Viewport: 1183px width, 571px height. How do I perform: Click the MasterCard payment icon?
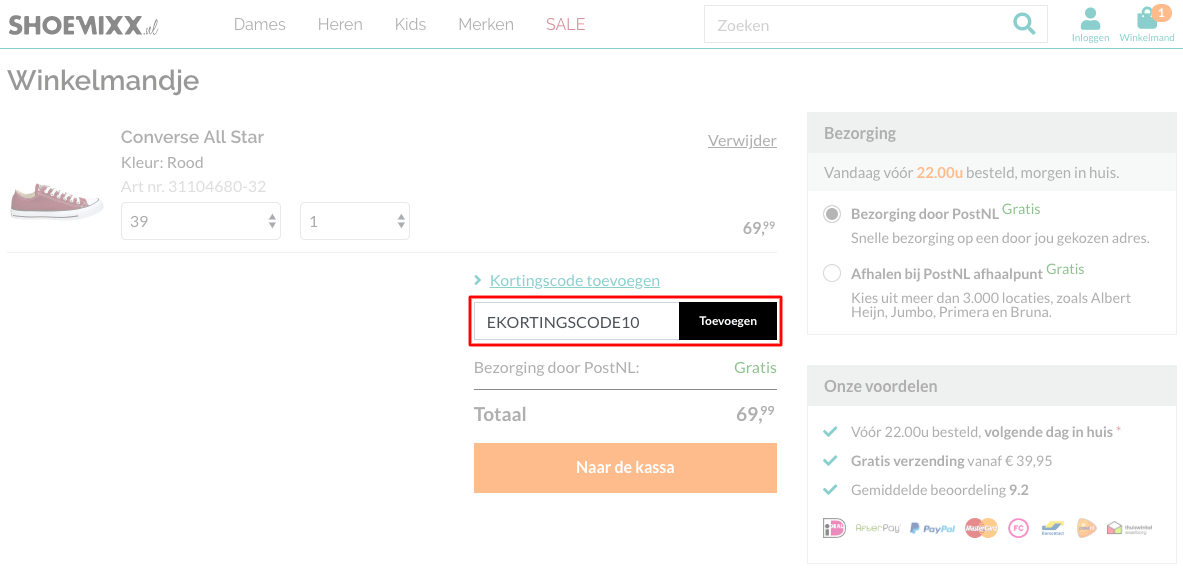981,528
